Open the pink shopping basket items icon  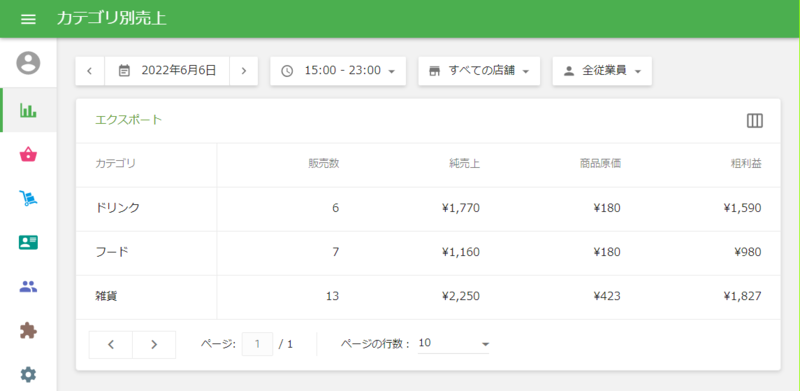click(28, 154)
